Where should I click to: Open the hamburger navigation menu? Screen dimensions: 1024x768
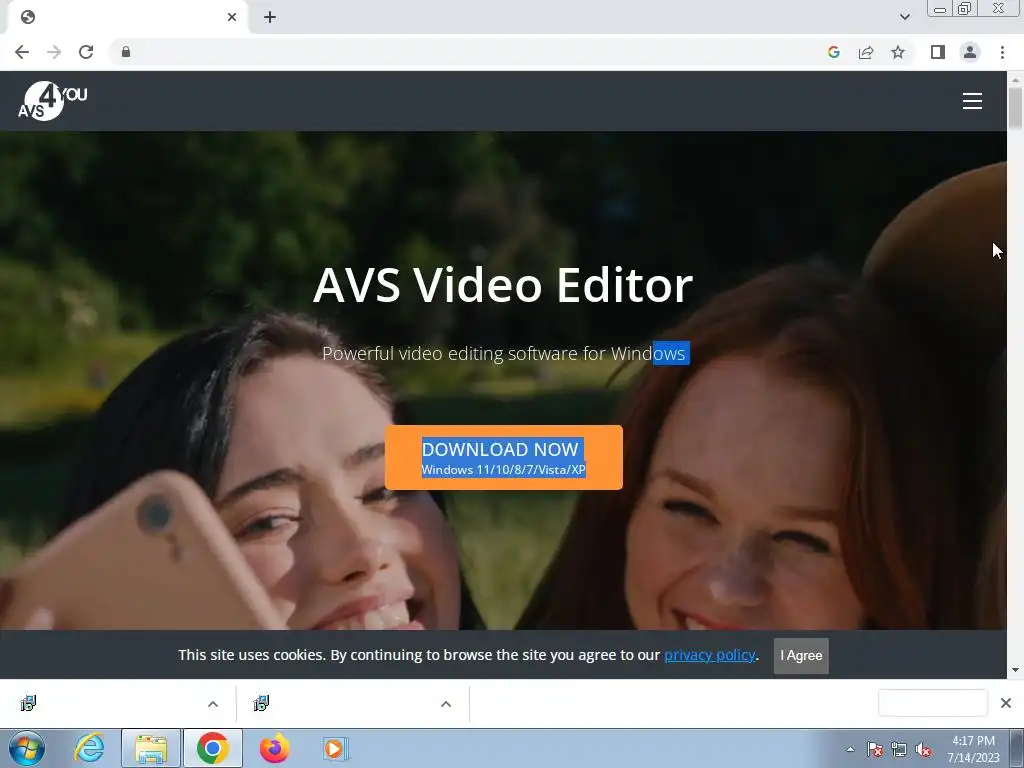pyautogui.click(x=972, y=101)
